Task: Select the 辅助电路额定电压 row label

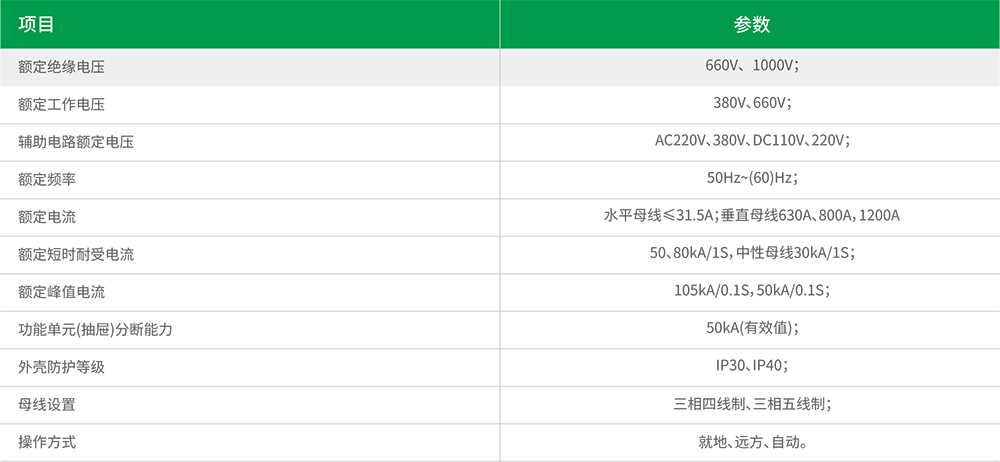Action: 76,142
